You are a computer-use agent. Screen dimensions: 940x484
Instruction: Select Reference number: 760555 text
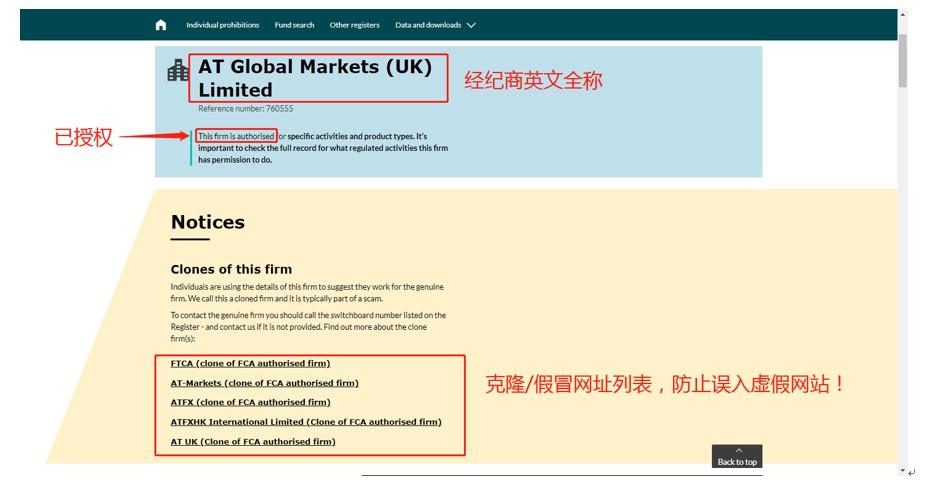(x=246, y=109)
